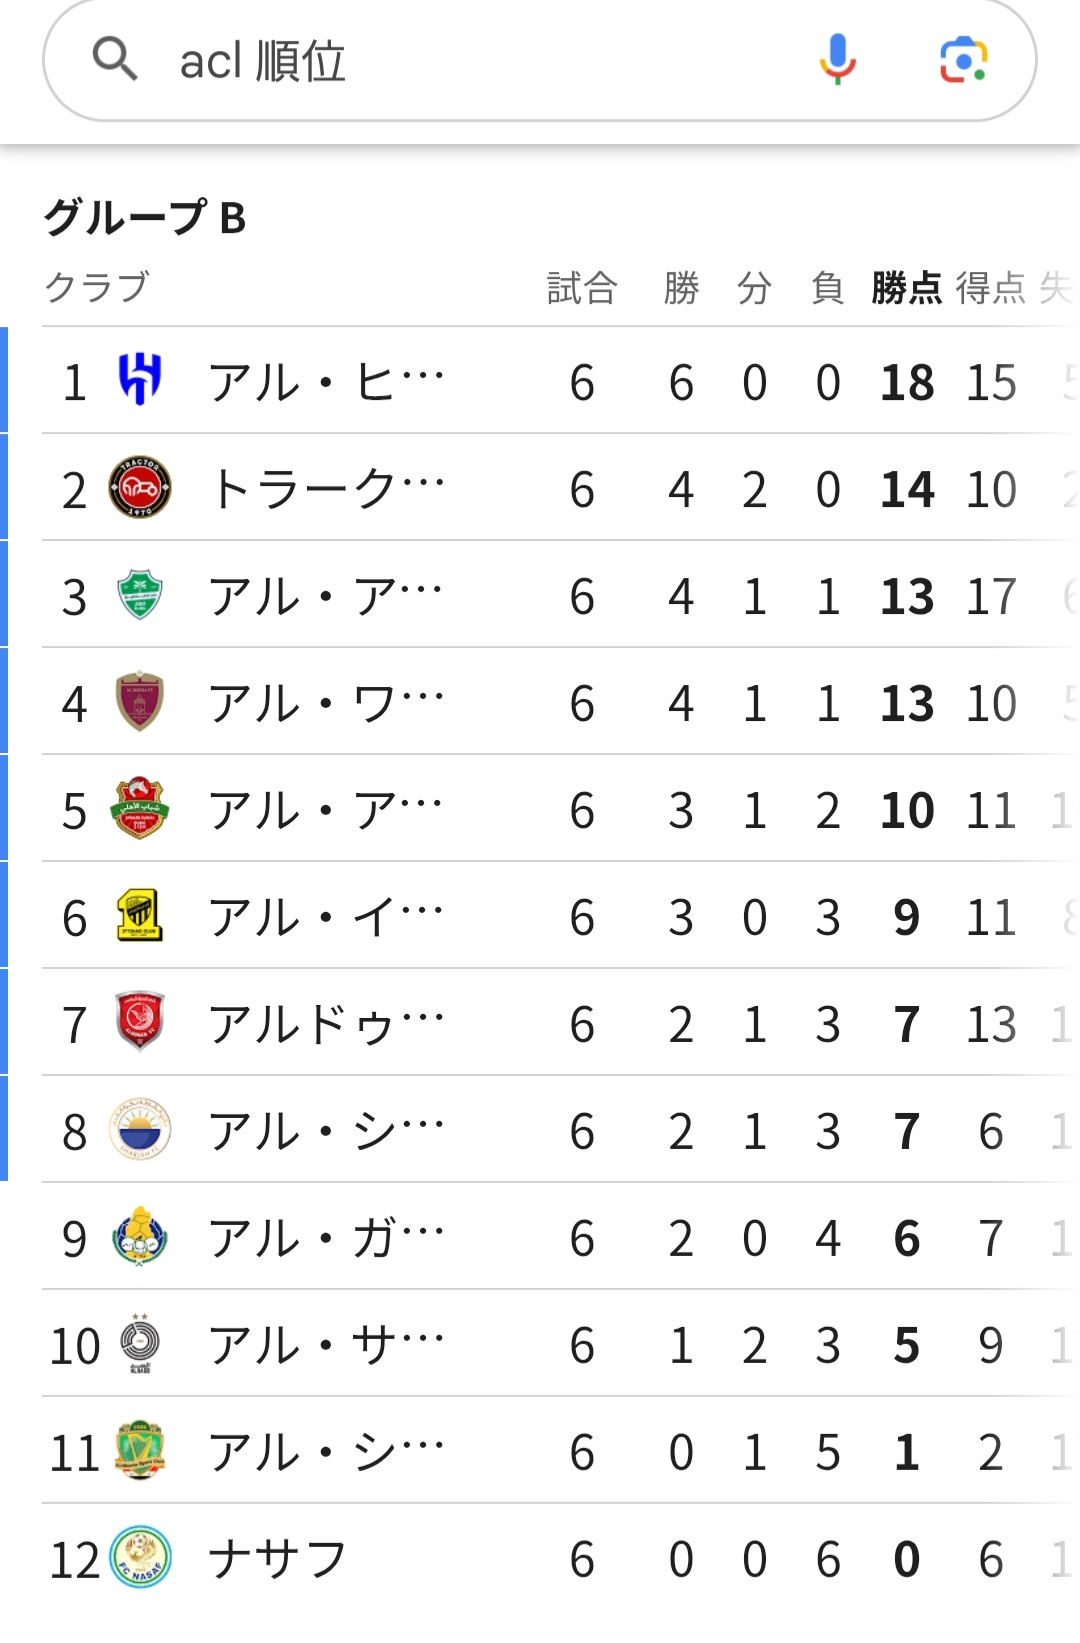The width and height of the screenshot is (1080, 1643).
Task: Select the 勝点 column header
Action: point(906,288)
